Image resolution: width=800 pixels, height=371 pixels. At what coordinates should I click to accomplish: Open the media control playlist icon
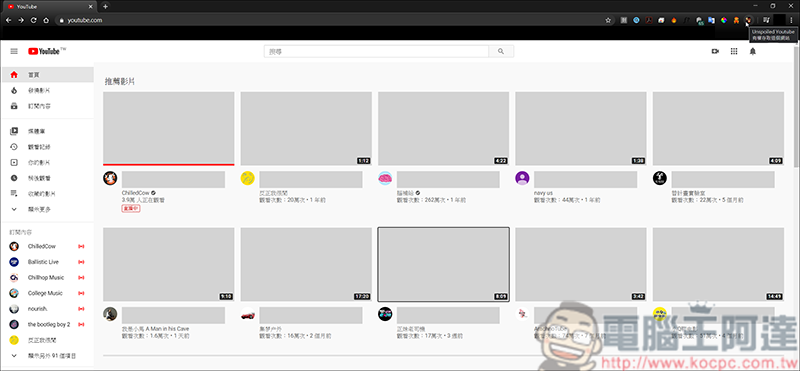pos(766,20)
